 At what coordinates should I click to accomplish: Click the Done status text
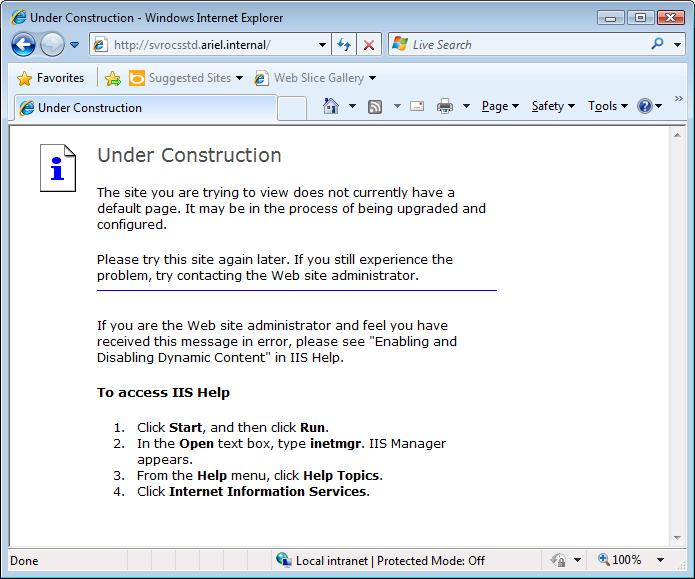24,561
